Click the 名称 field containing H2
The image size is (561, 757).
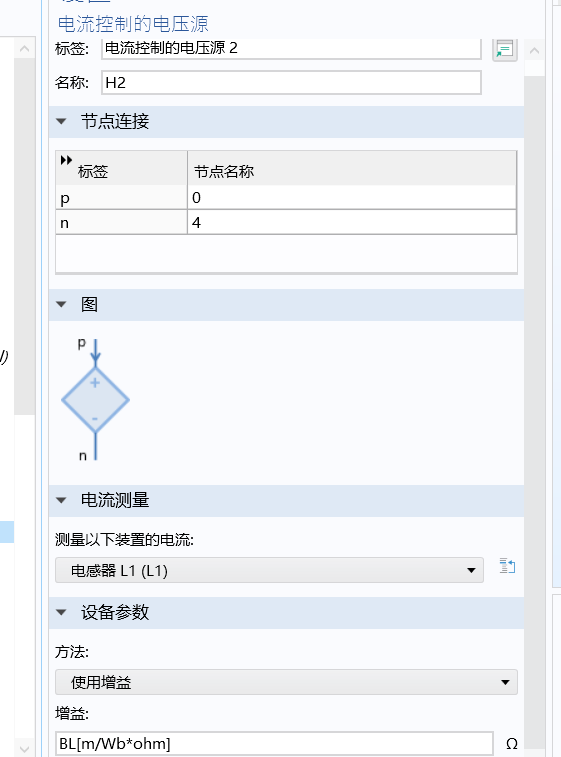point(291,83)
